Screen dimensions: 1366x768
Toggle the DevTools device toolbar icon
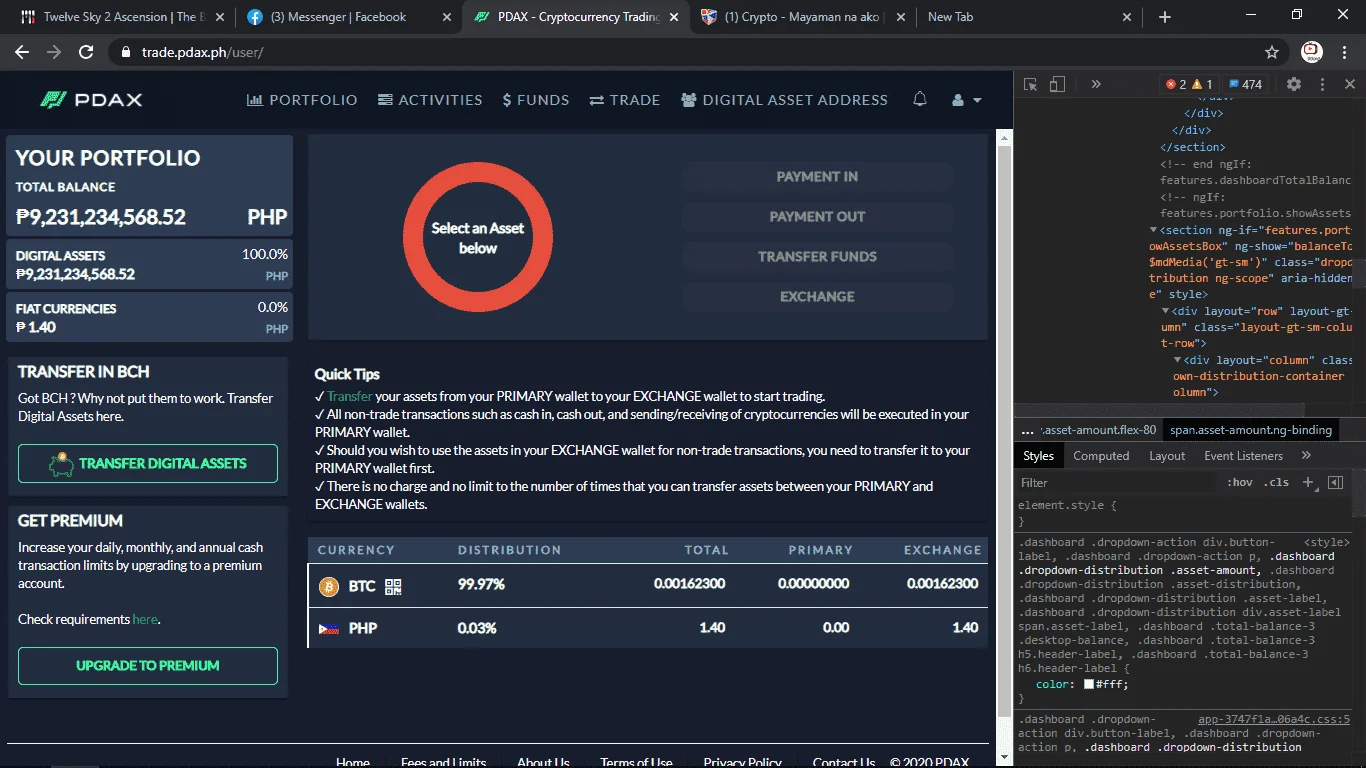point(1057,85)
